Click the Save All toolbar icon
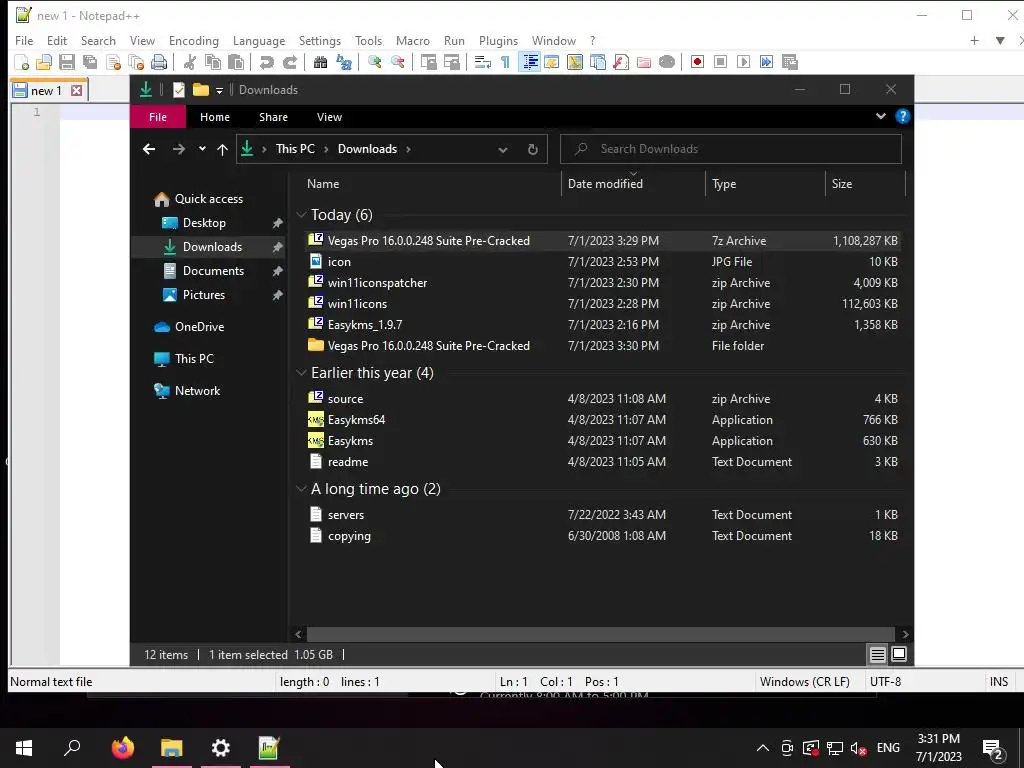This screenshot has width=1024, height=768. pos(90,62)
